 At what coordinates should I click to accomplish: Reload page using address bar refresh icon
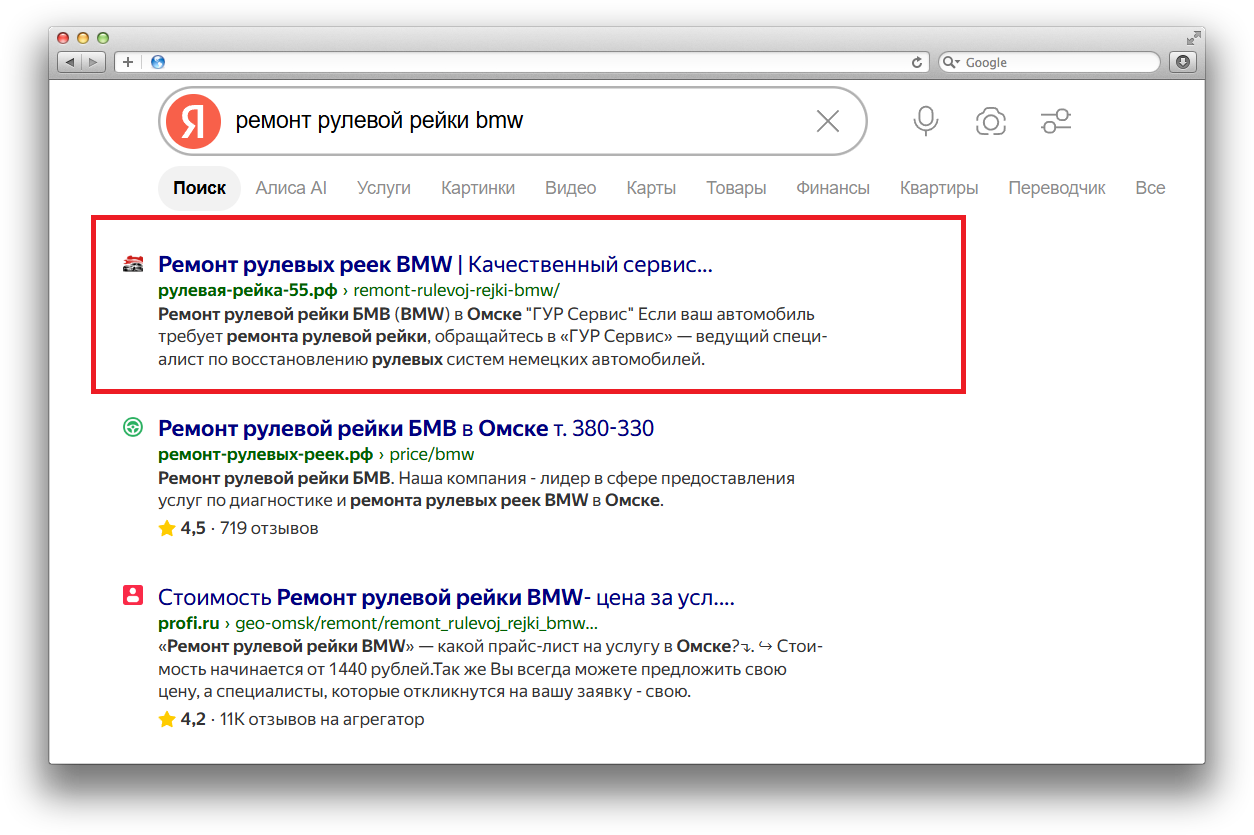click(916, 62)
